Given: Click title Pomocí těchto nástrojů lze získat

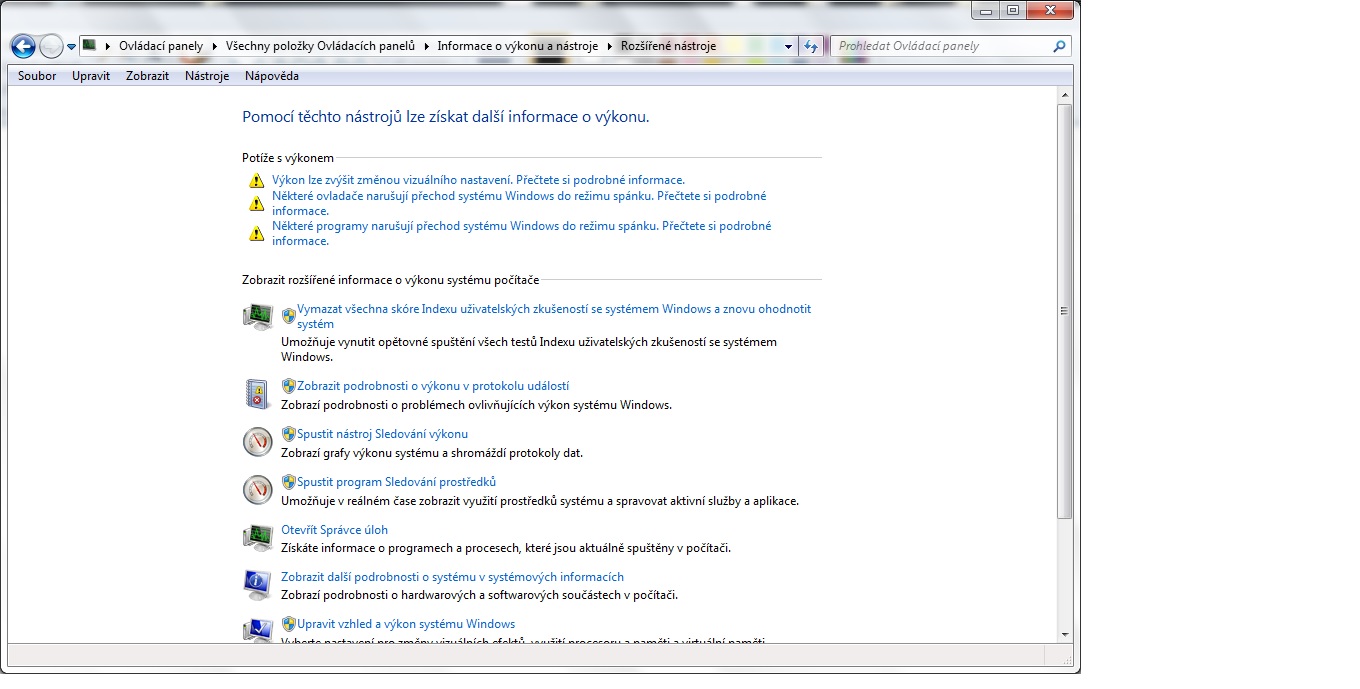Looking at the screenshot, I should tap(446, 117).
